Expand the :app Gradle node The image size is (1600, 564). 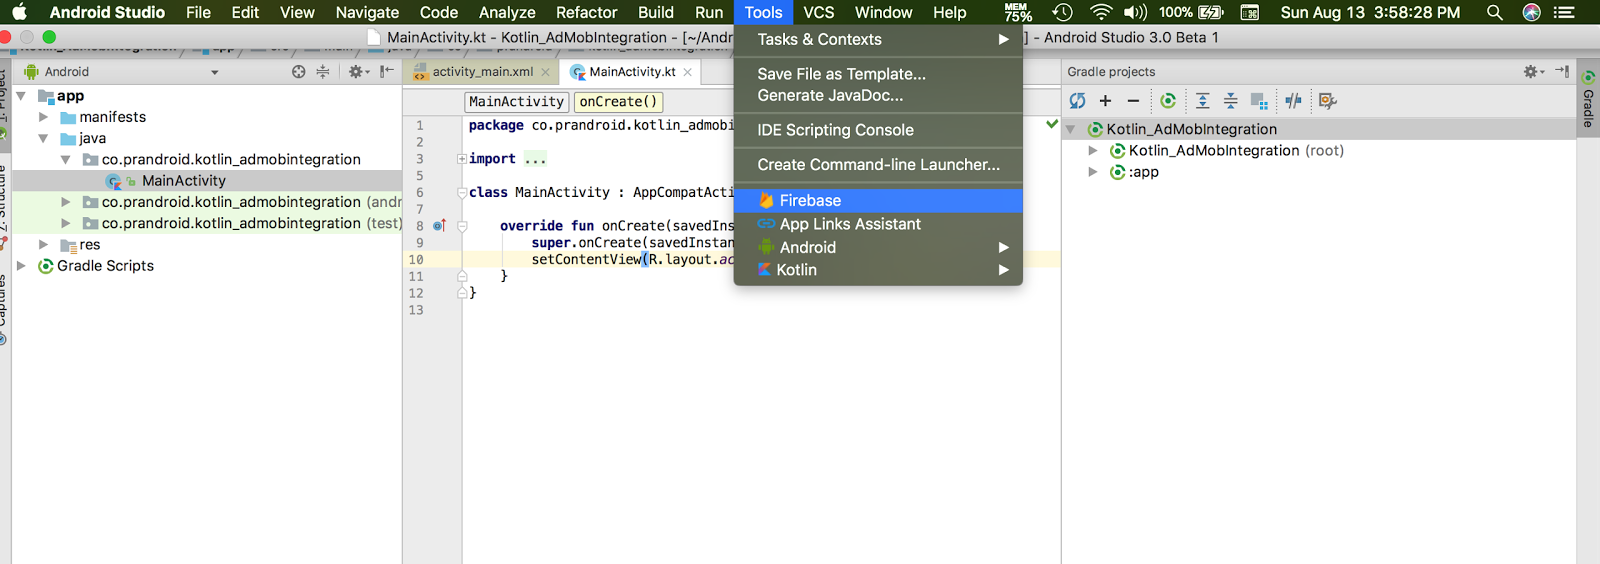[x=1092, y=172]
